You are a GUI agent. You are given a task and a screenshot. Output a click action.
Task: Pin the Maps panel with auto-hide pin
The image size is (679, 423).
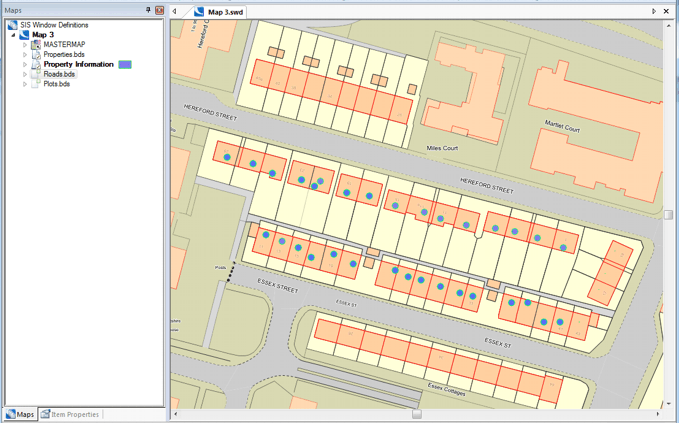(x=148, y=10)
